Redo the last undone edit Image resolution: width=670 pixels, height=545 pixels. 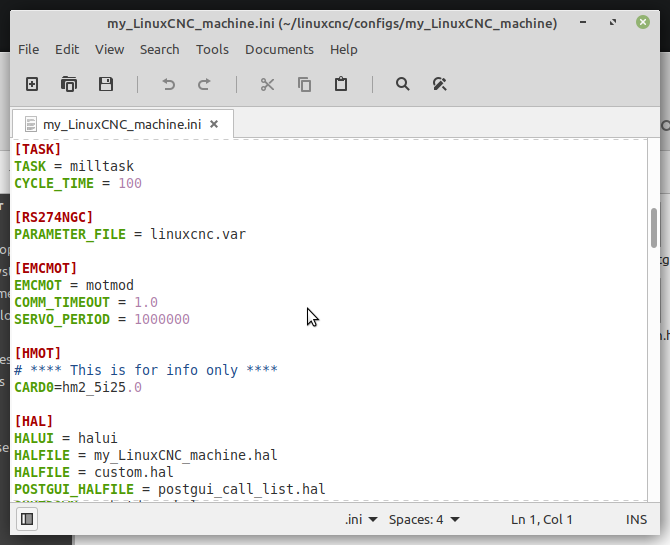tap(204, 84)
